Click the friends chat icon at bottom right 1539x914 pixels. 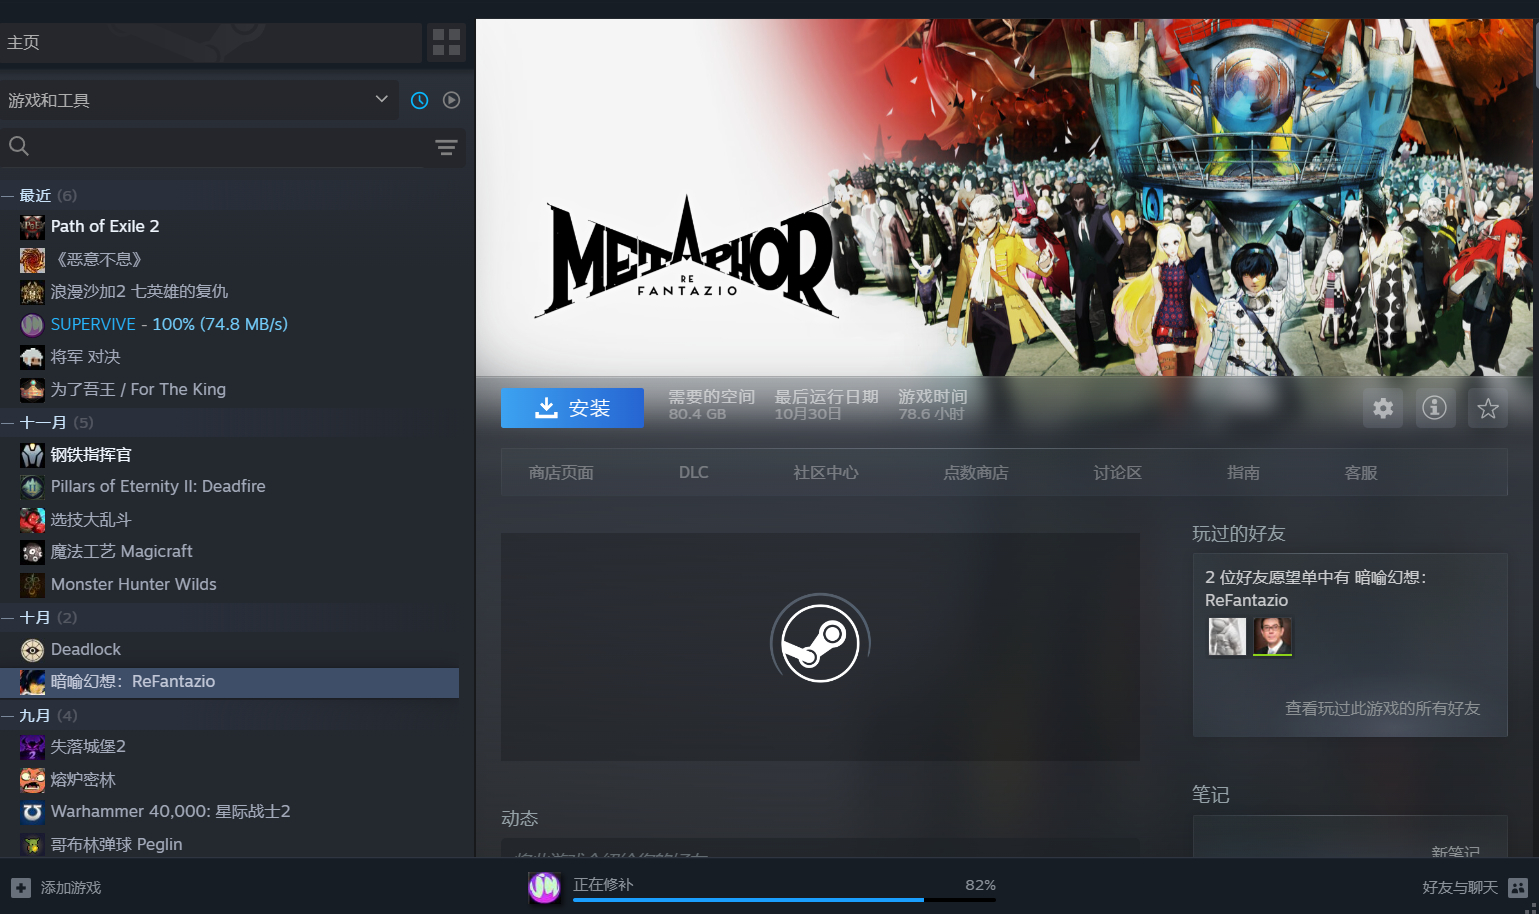(x=1518, y=888)
